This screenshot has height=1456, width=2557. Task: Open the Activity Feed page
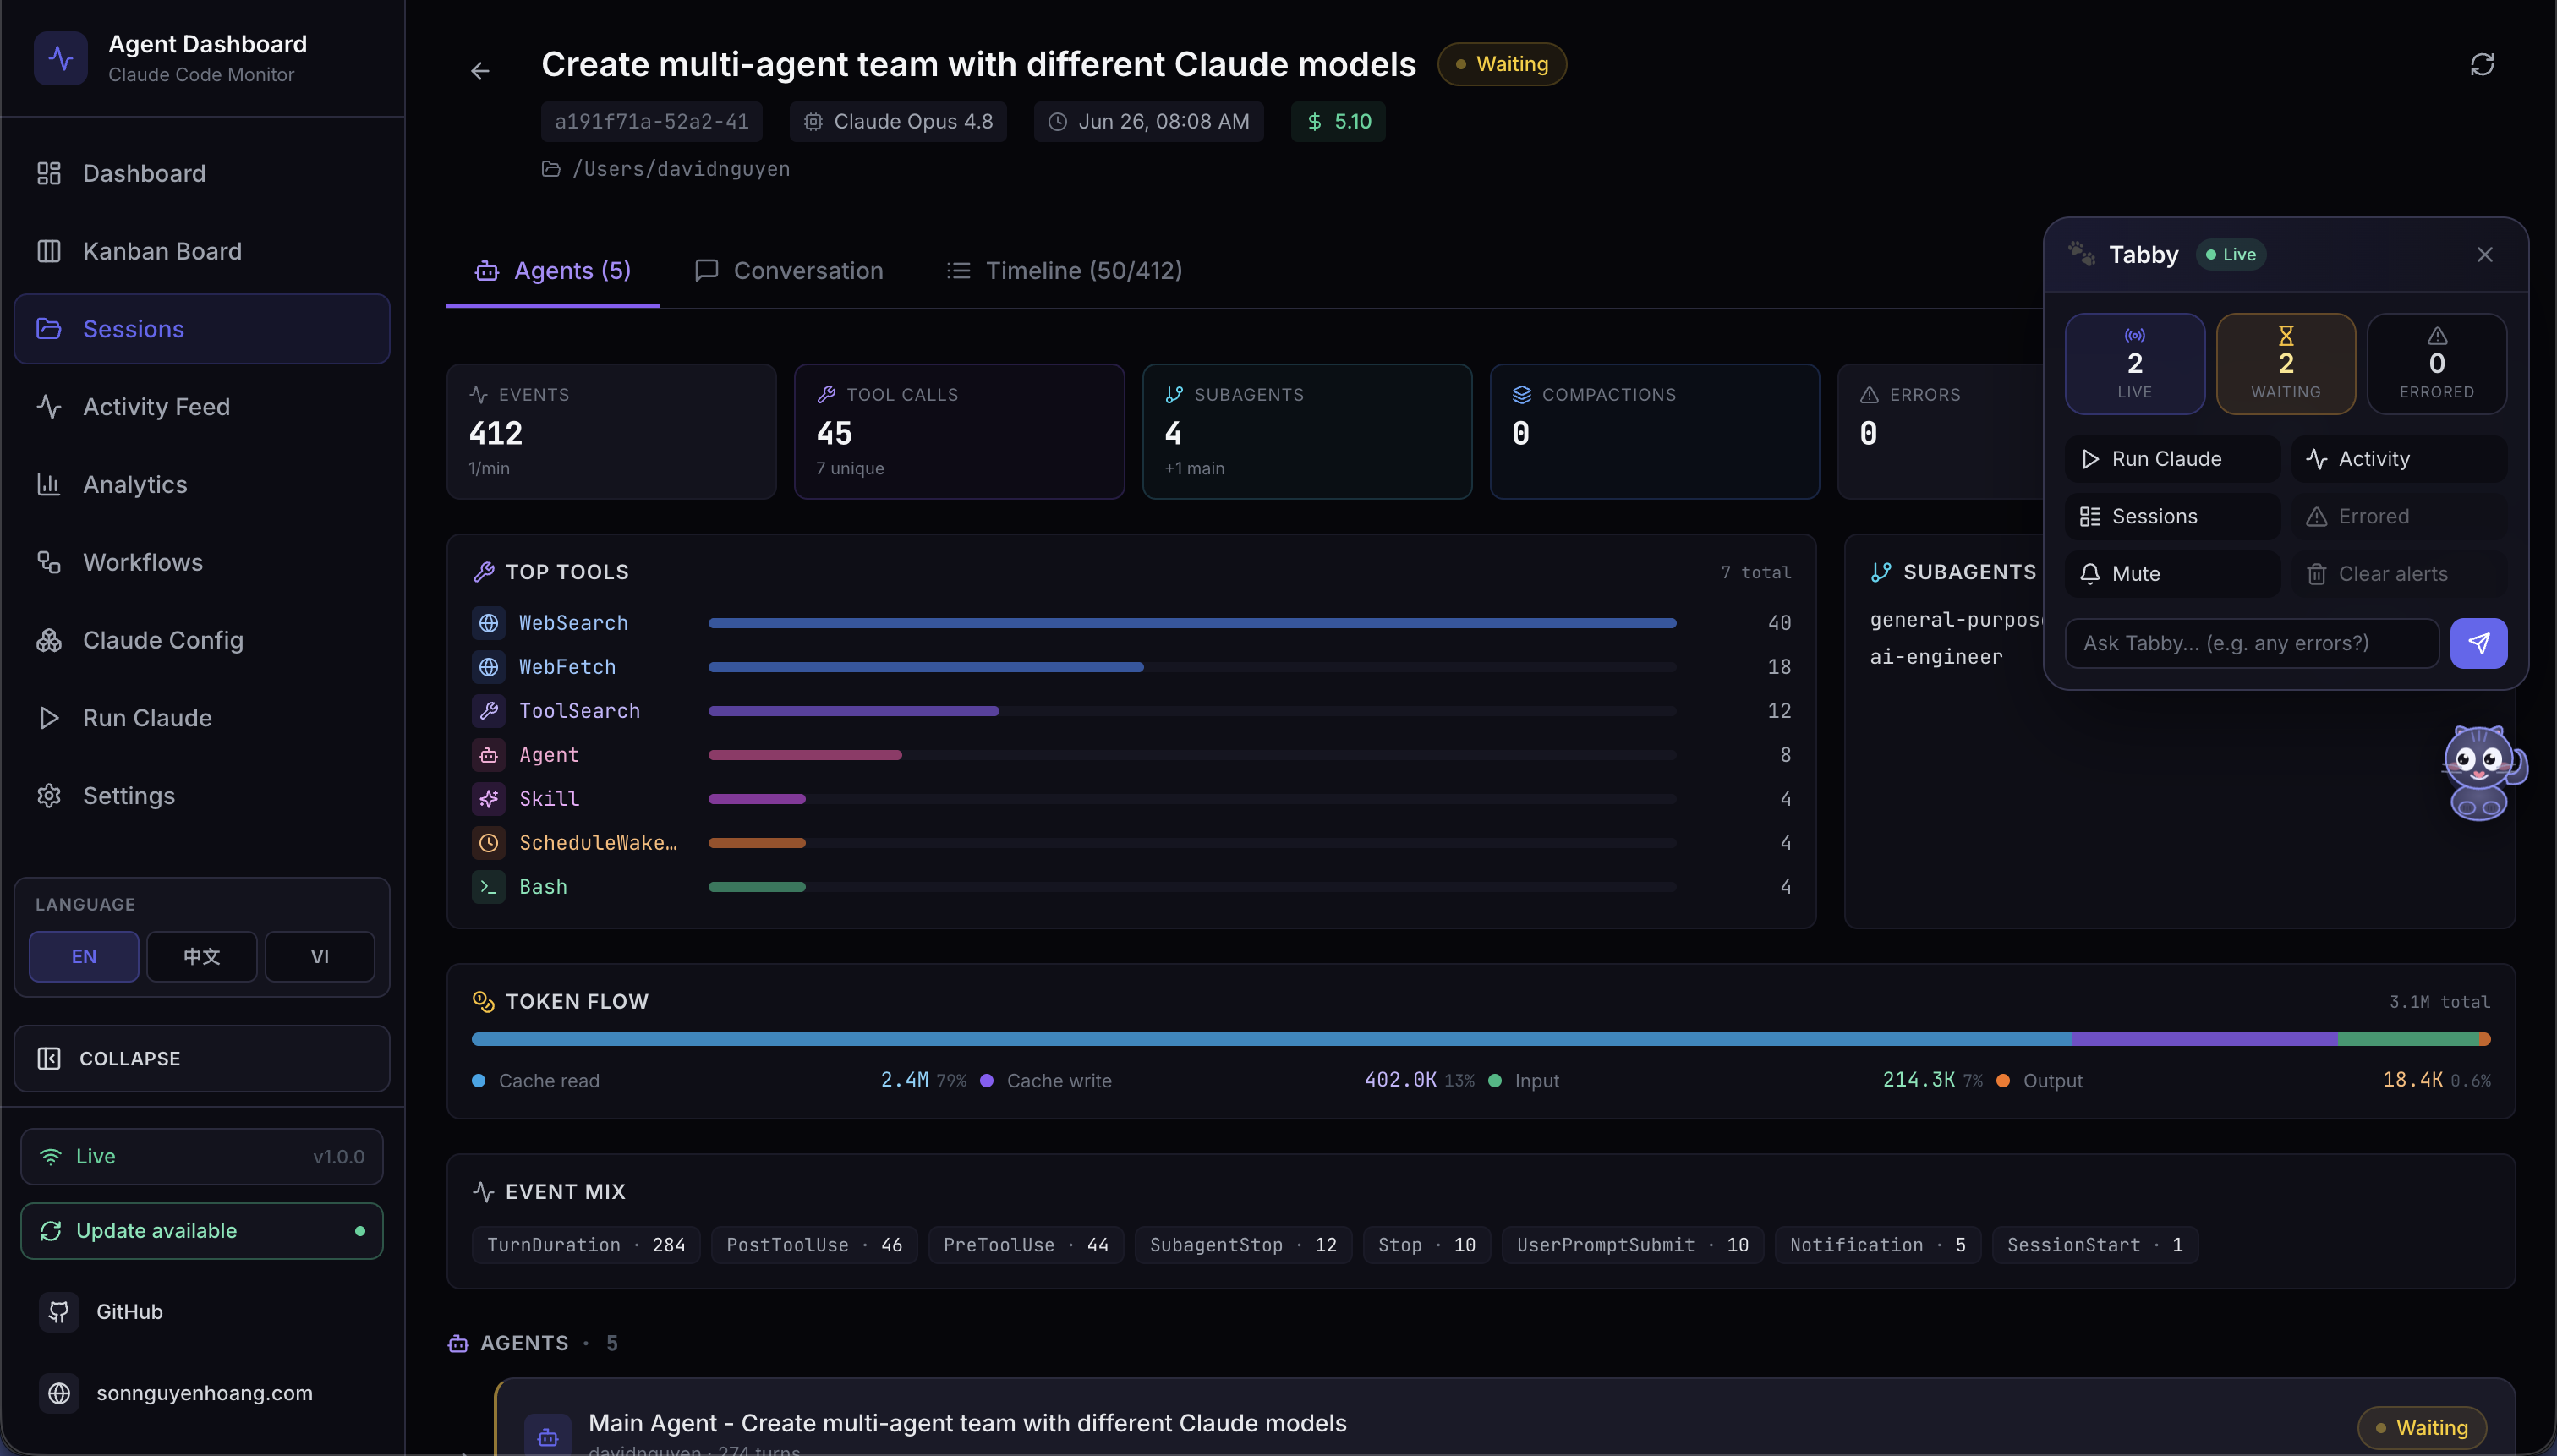pos(202,407)
